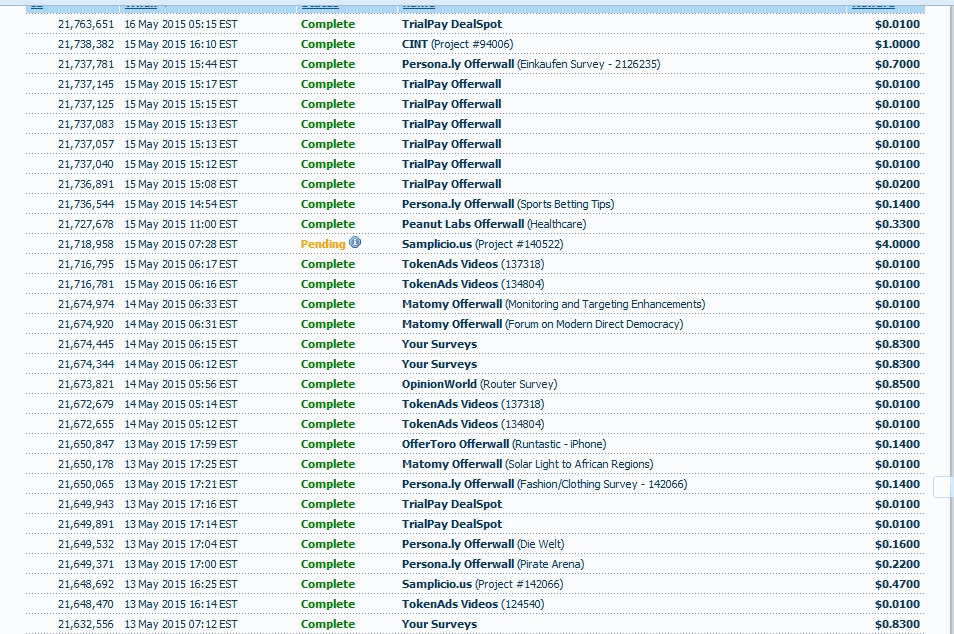
Task: Click Persona.ly Offerwall (Pirate Arena)
Action: 493,565
